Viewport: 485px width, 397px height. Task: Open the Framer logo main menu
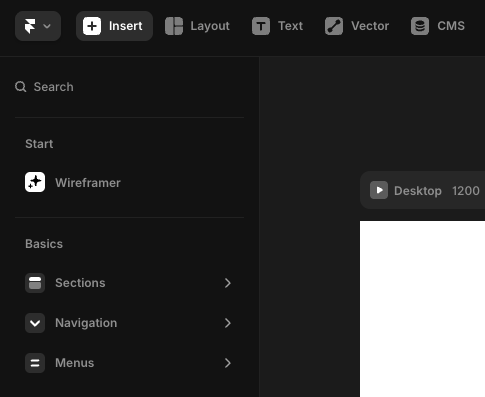coord(38,26)
